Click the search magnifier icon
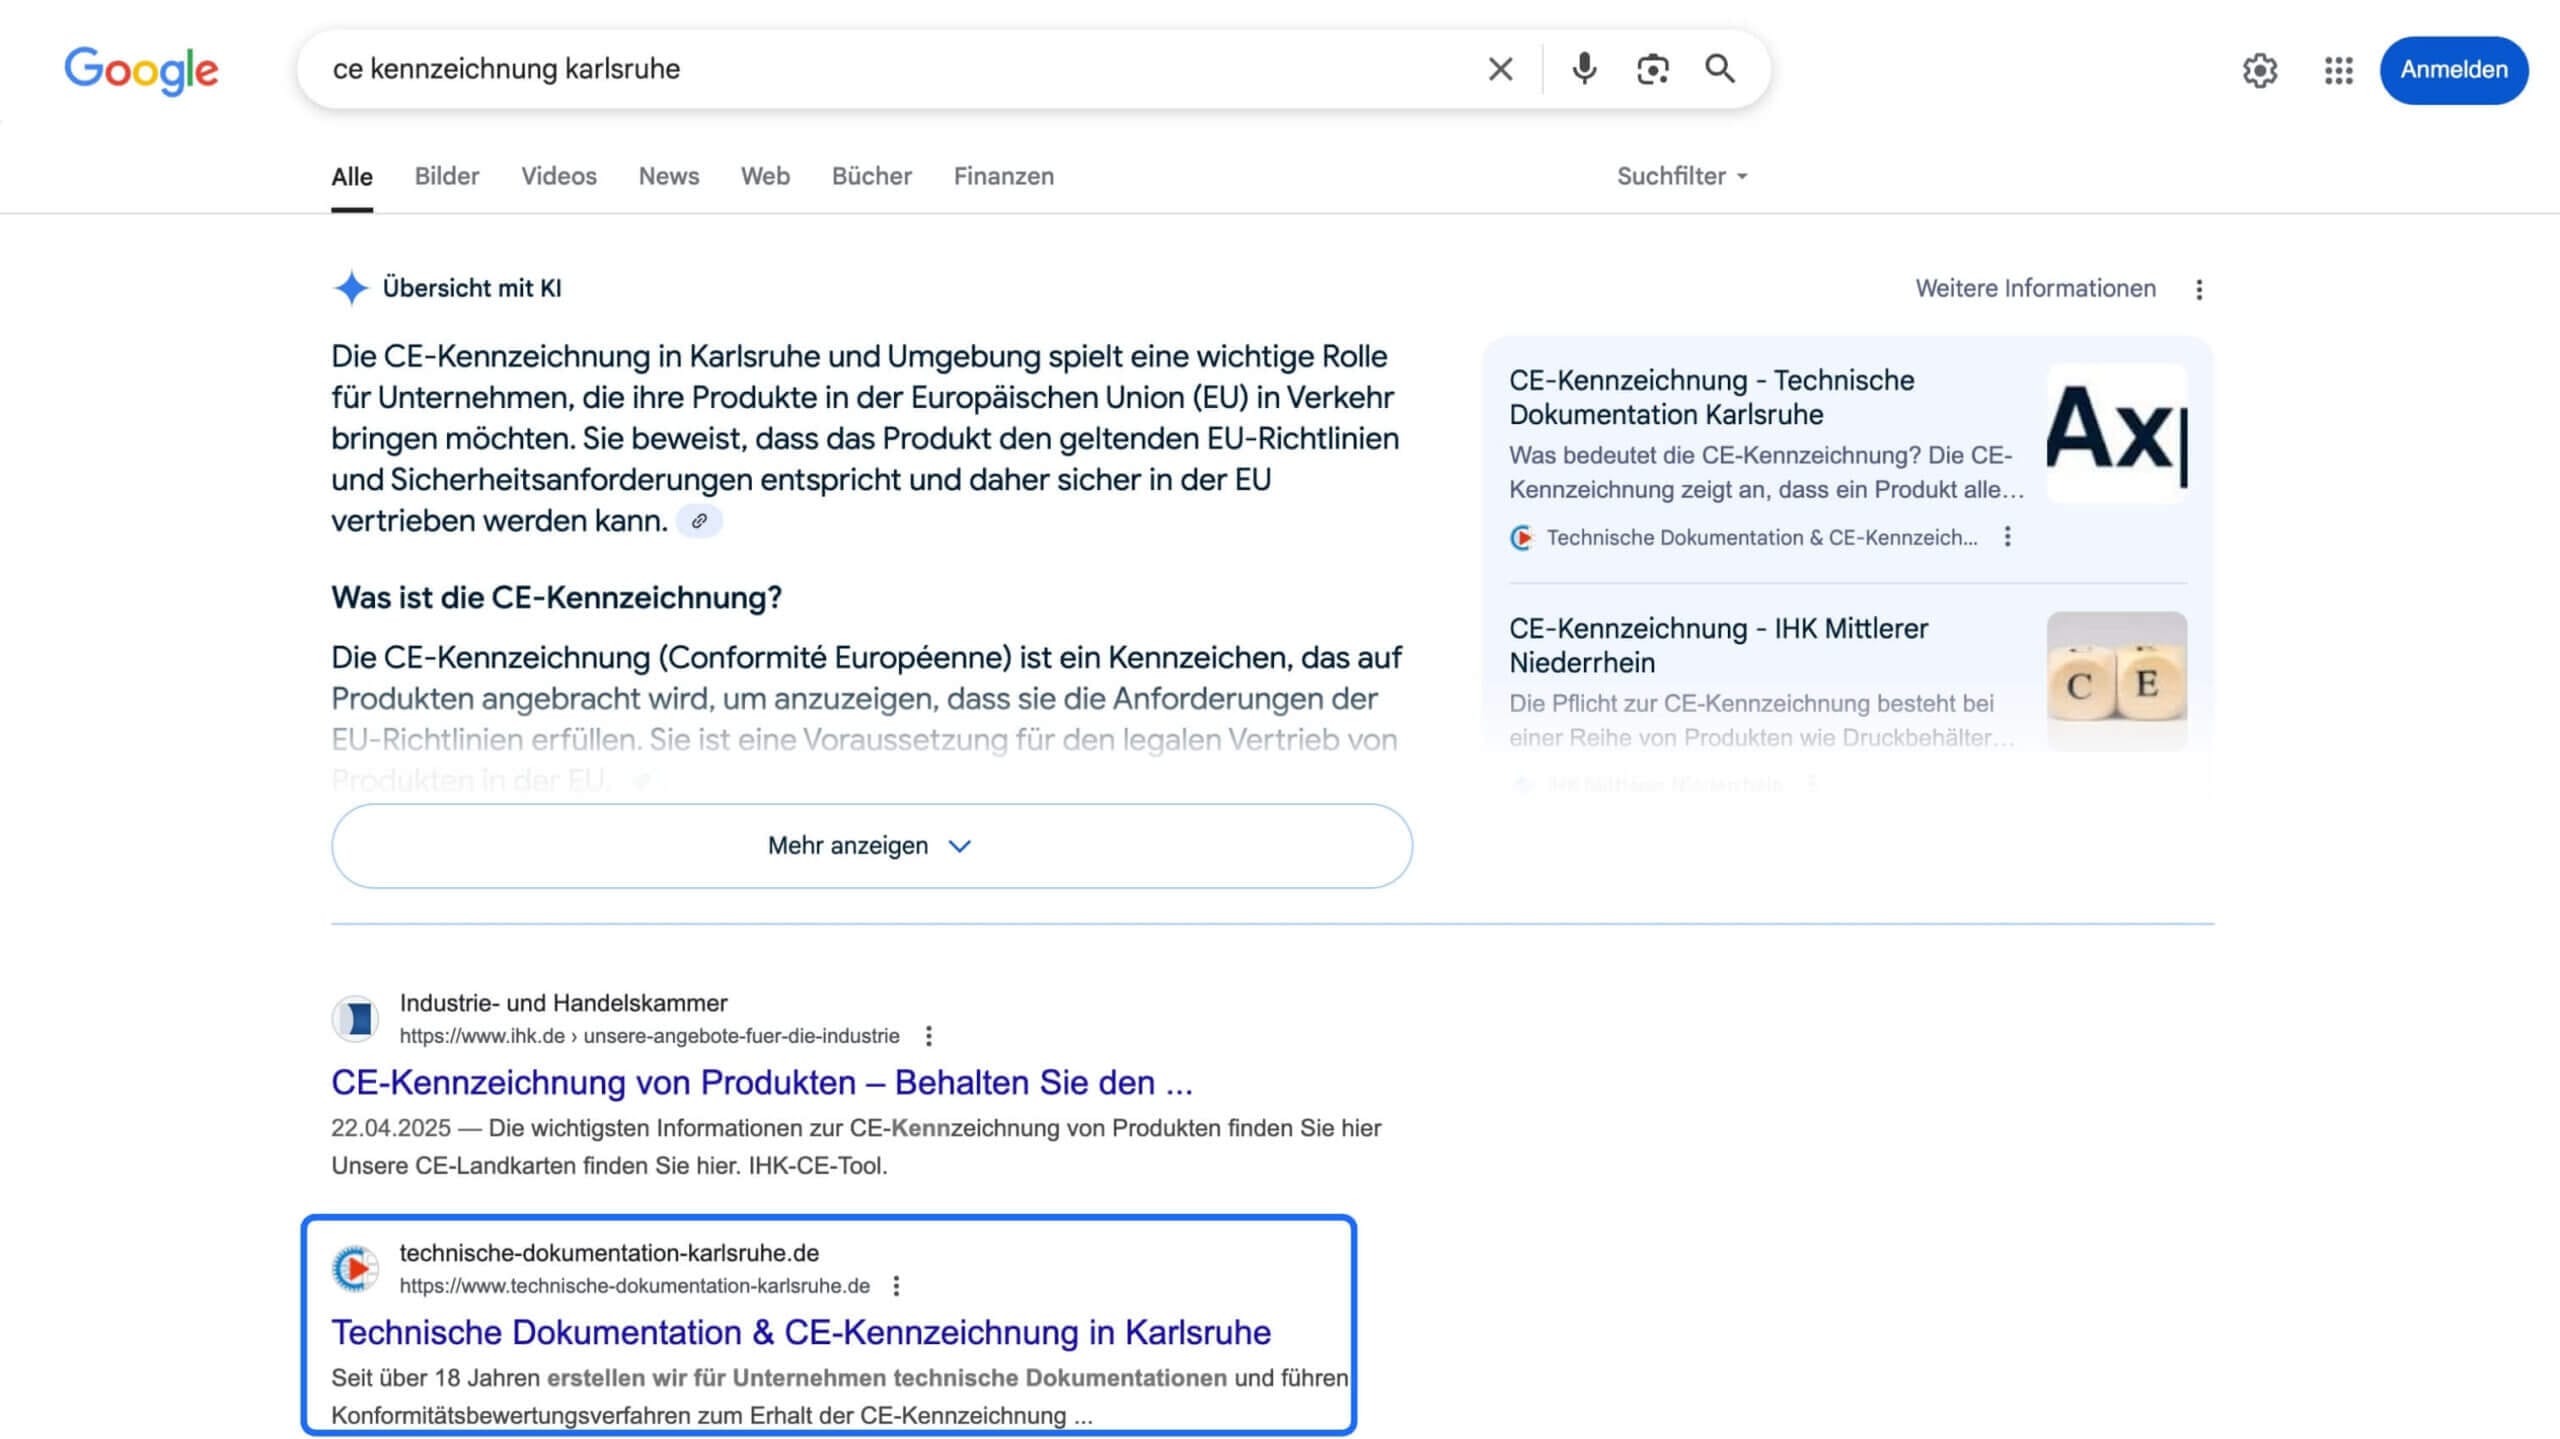Screen dimensions: 2560x1439 pos(1721,69)
